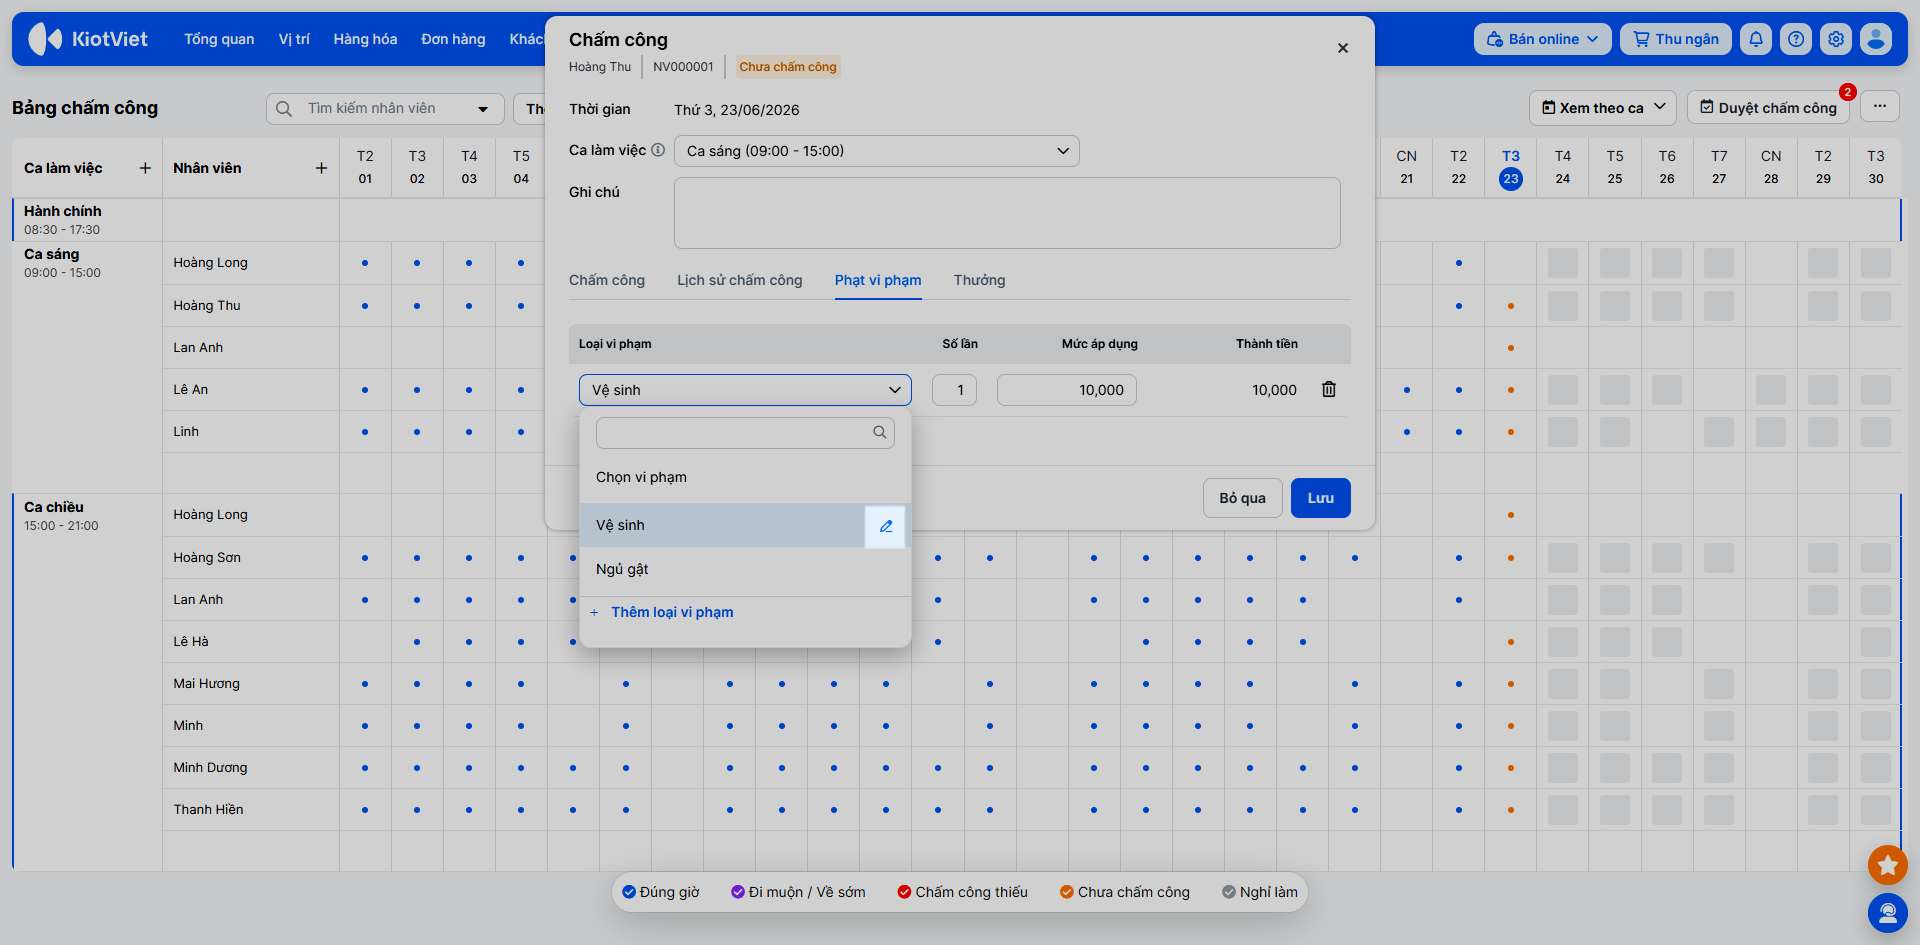
Task: Click into the Ghi chú note field
Action: (1007, 213)
